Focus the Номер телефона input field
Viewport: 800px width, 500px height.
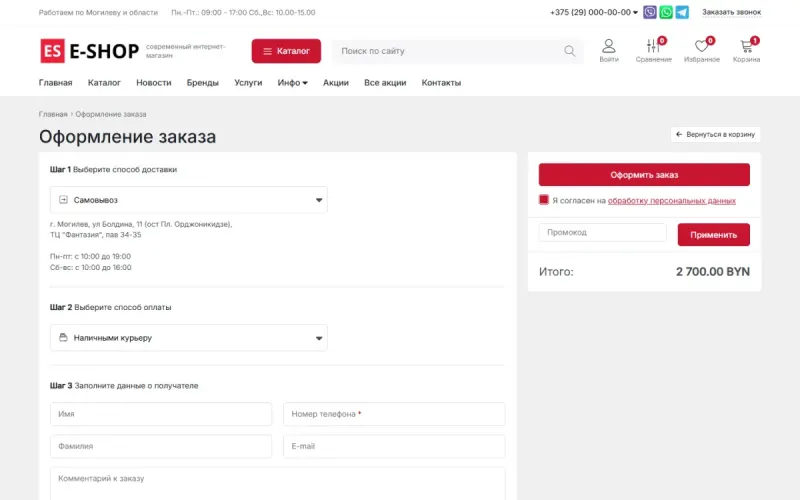(x=394, y=414)
